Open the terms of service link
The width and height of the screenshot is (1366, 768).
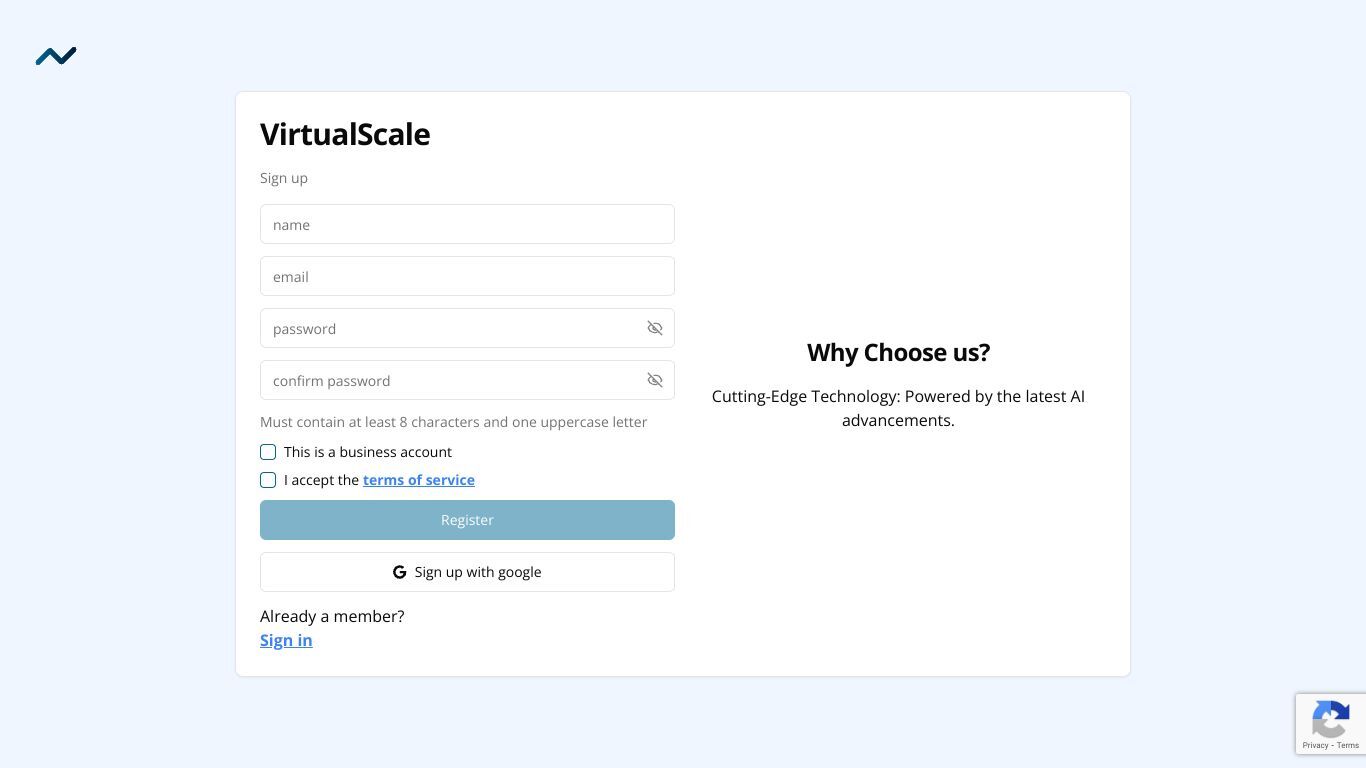419,480
